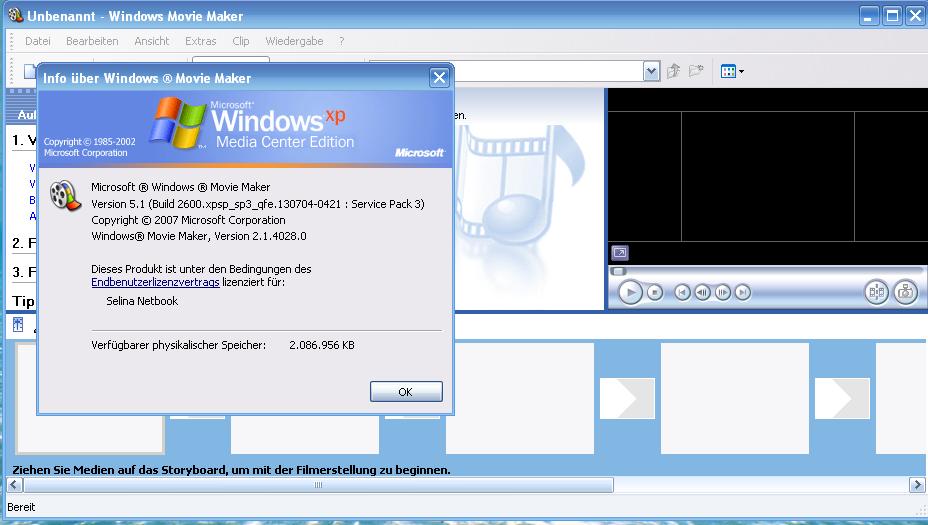The image size is (928, 525).
Task: Move the preview seek bar thumb
Action: coord(619,271)
